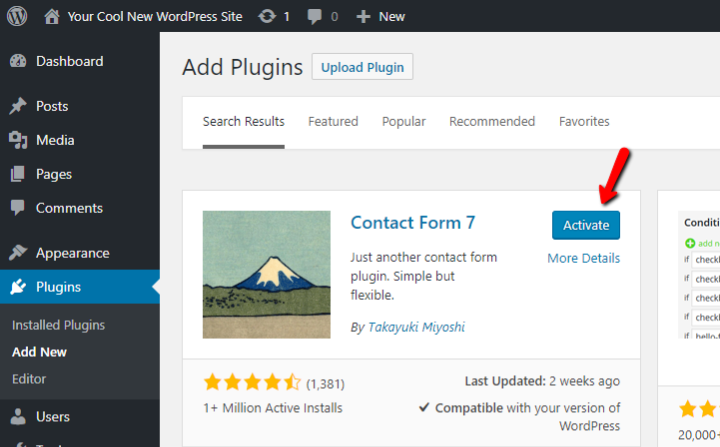Viewport: 720px width, 447px height.
Task: Click the Users person icon
Action: [18, 417]
